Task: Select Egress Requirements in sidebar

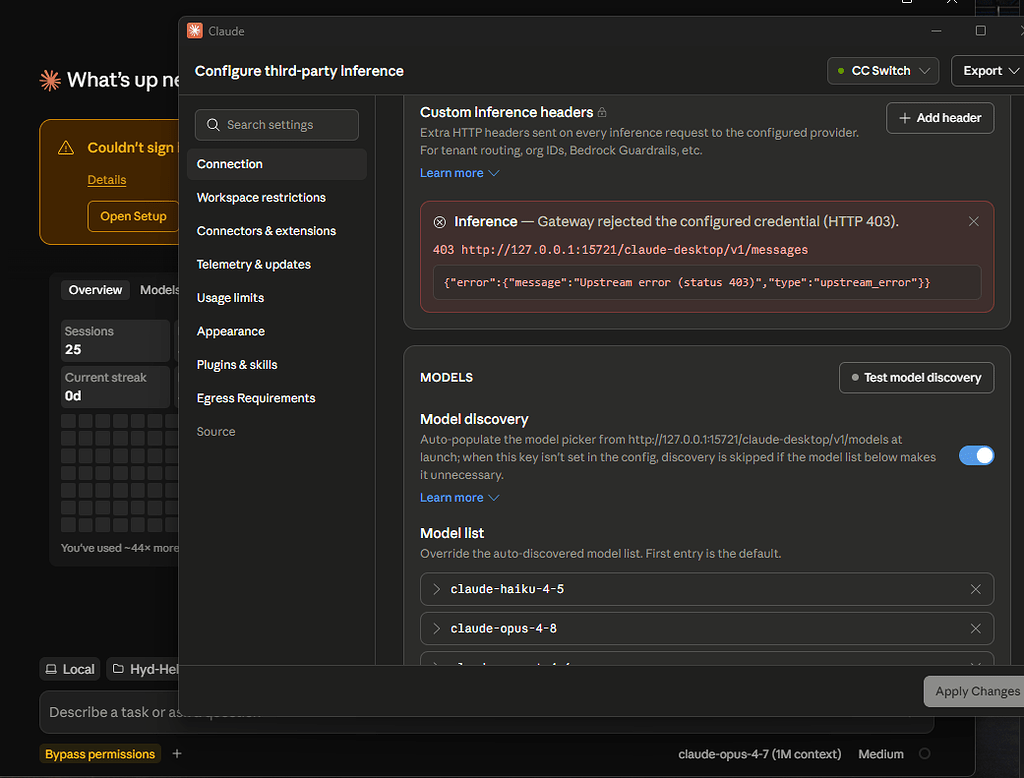Action: click(277, 398)
